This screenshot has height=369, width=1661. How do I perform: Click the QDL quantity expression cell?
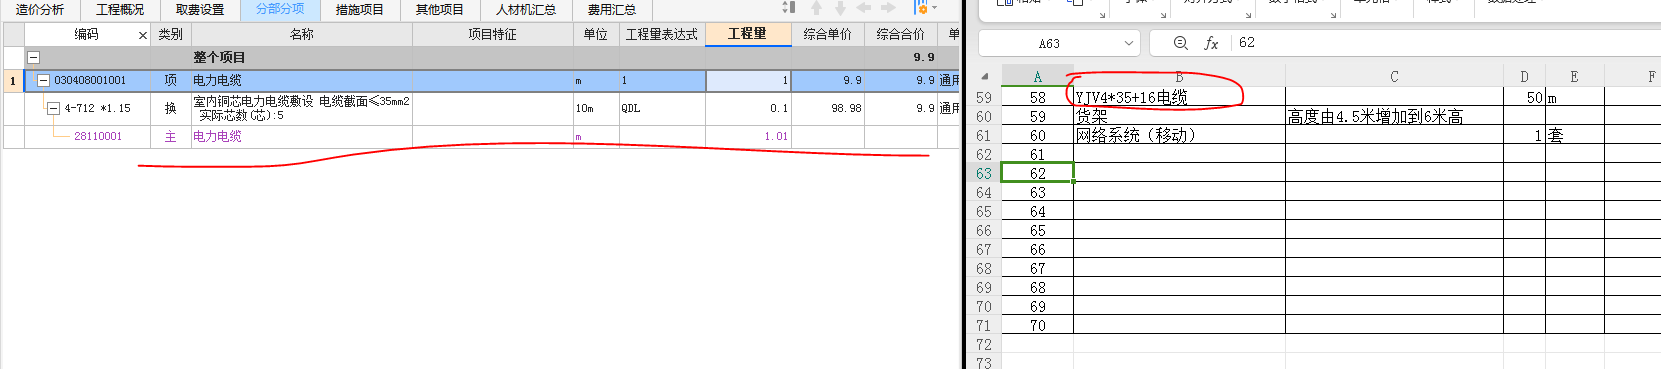coord(662,108)
